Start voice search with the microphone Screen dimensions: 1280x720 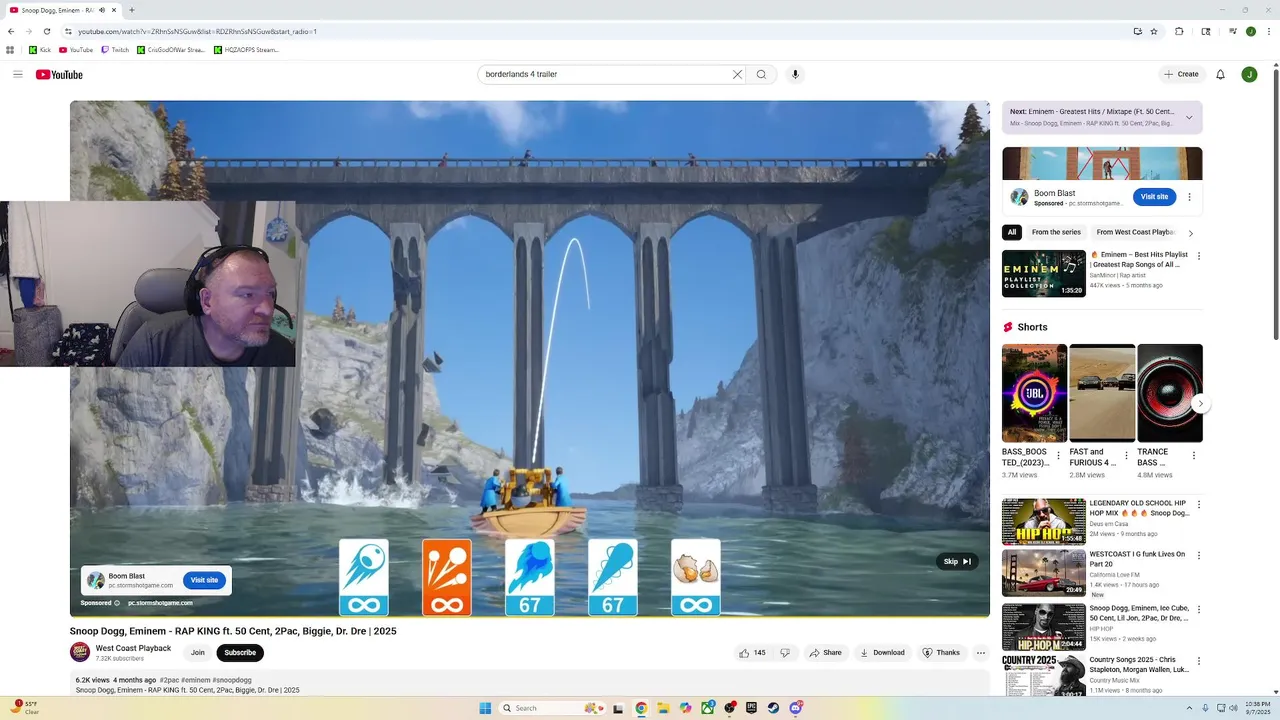[795, 74]
